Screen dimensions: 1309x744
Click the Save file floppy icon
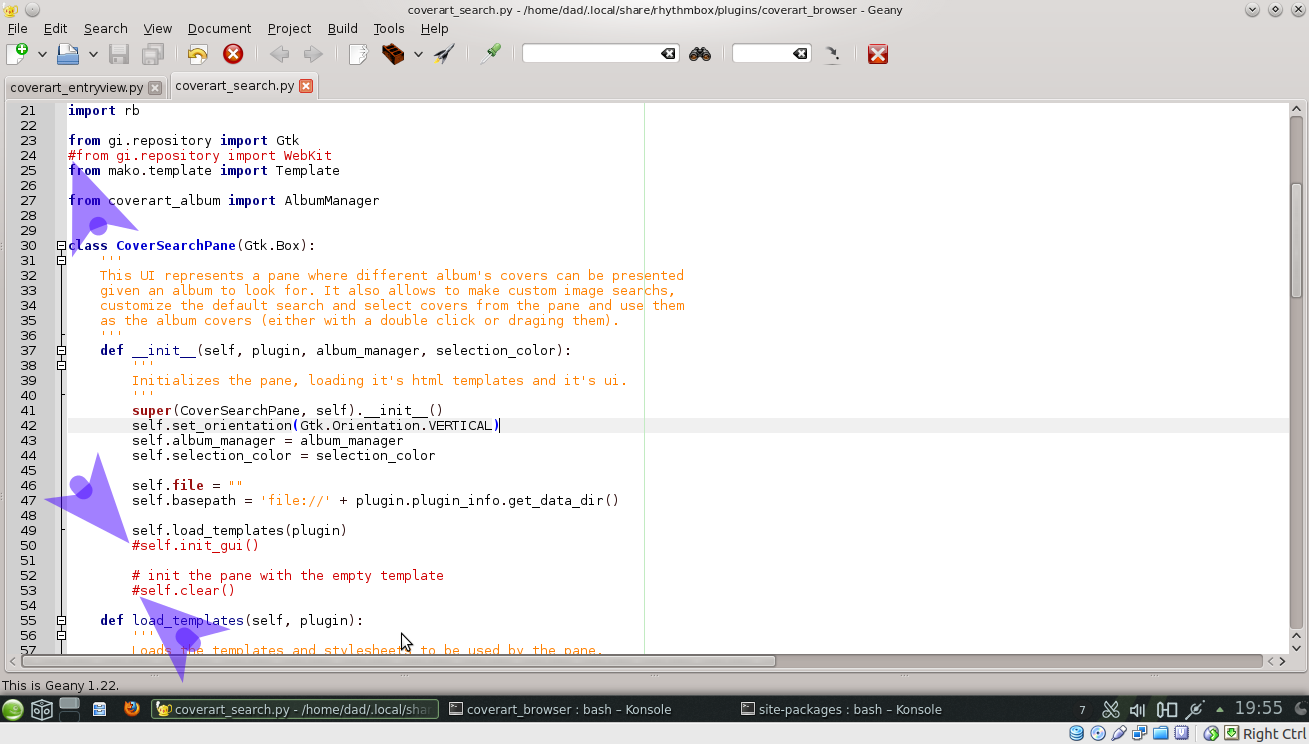(x=119, y=54)
